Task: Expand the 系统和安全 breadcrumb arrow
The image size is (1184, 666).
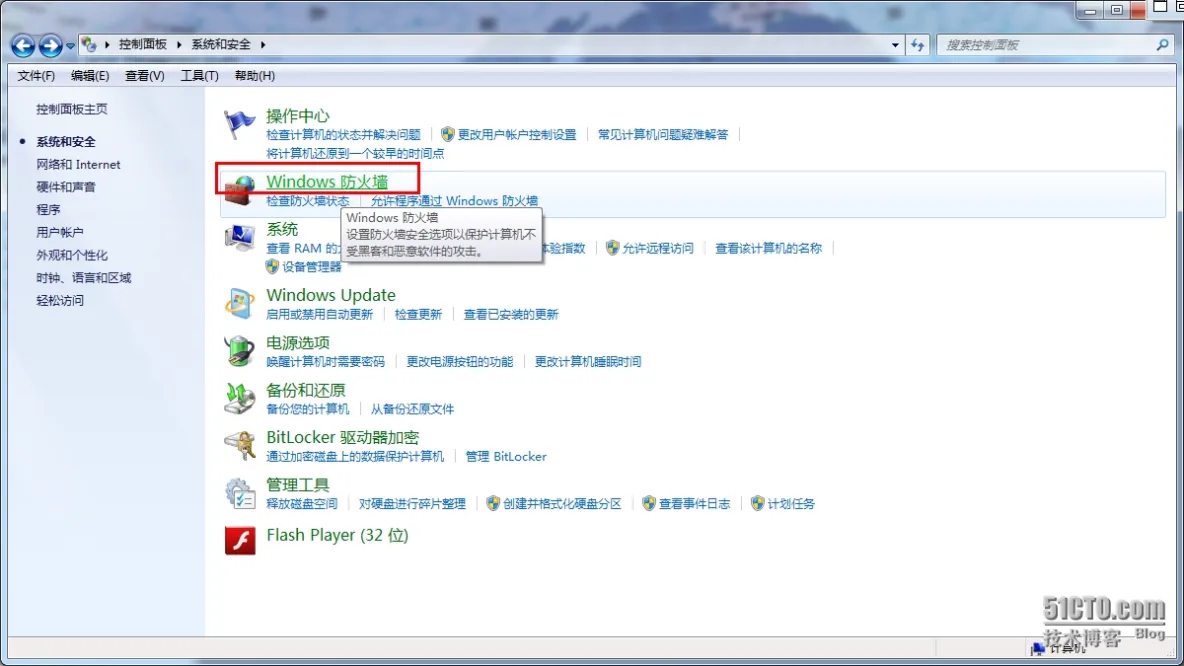Action: 263,45
